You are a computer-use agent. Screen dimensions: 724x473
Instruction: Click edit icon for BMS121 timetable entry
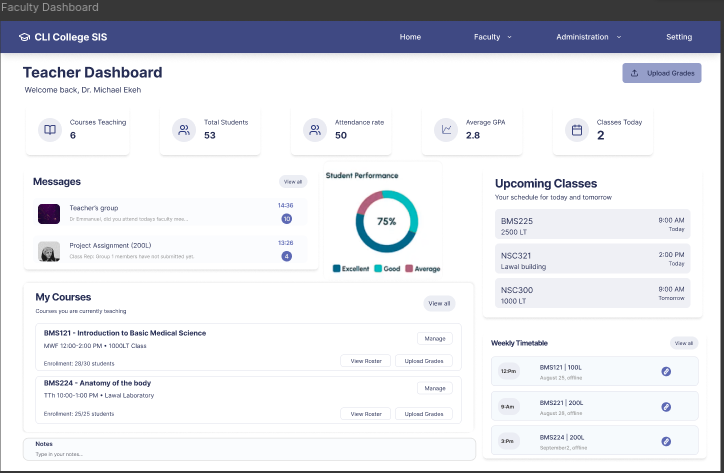(x=666, y=372)
